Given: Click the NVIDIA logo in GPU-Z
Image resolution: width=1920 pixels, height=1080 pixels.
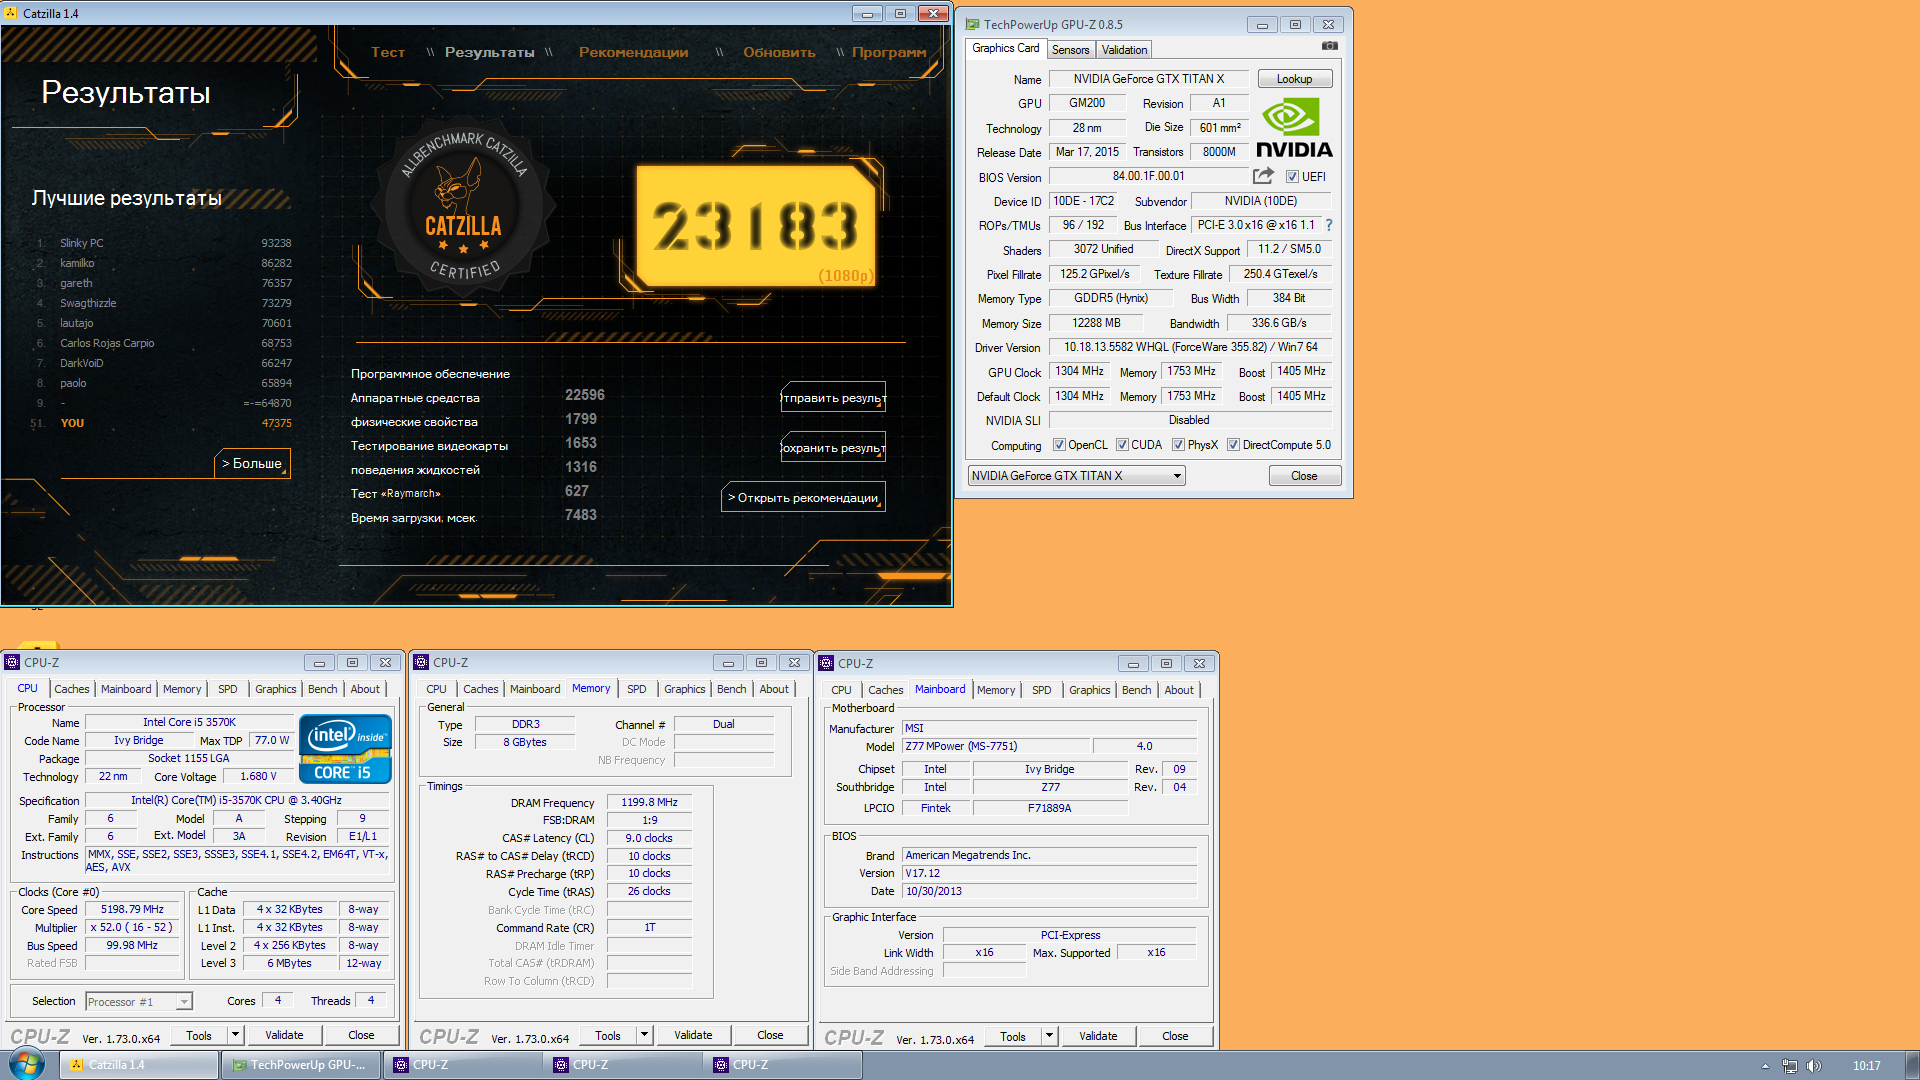Looking at the screenshot, I should [1294, 129].
